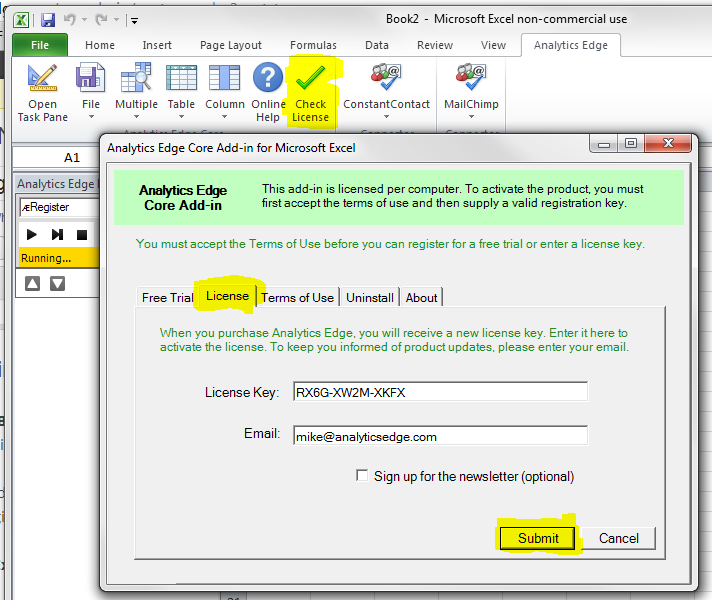Close the Analytics Edge Core Add-in dialog
The width and height of the screenshot is (712, 600).
click(668, 144)
